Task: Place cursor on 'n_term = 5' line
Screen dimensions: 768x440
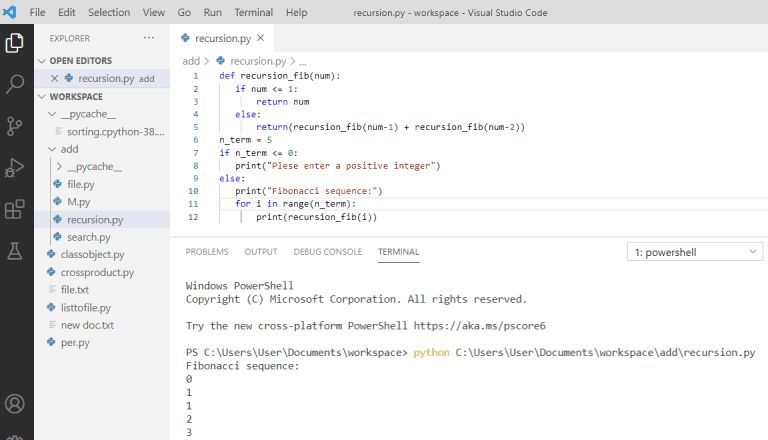Action: [245, 140]
